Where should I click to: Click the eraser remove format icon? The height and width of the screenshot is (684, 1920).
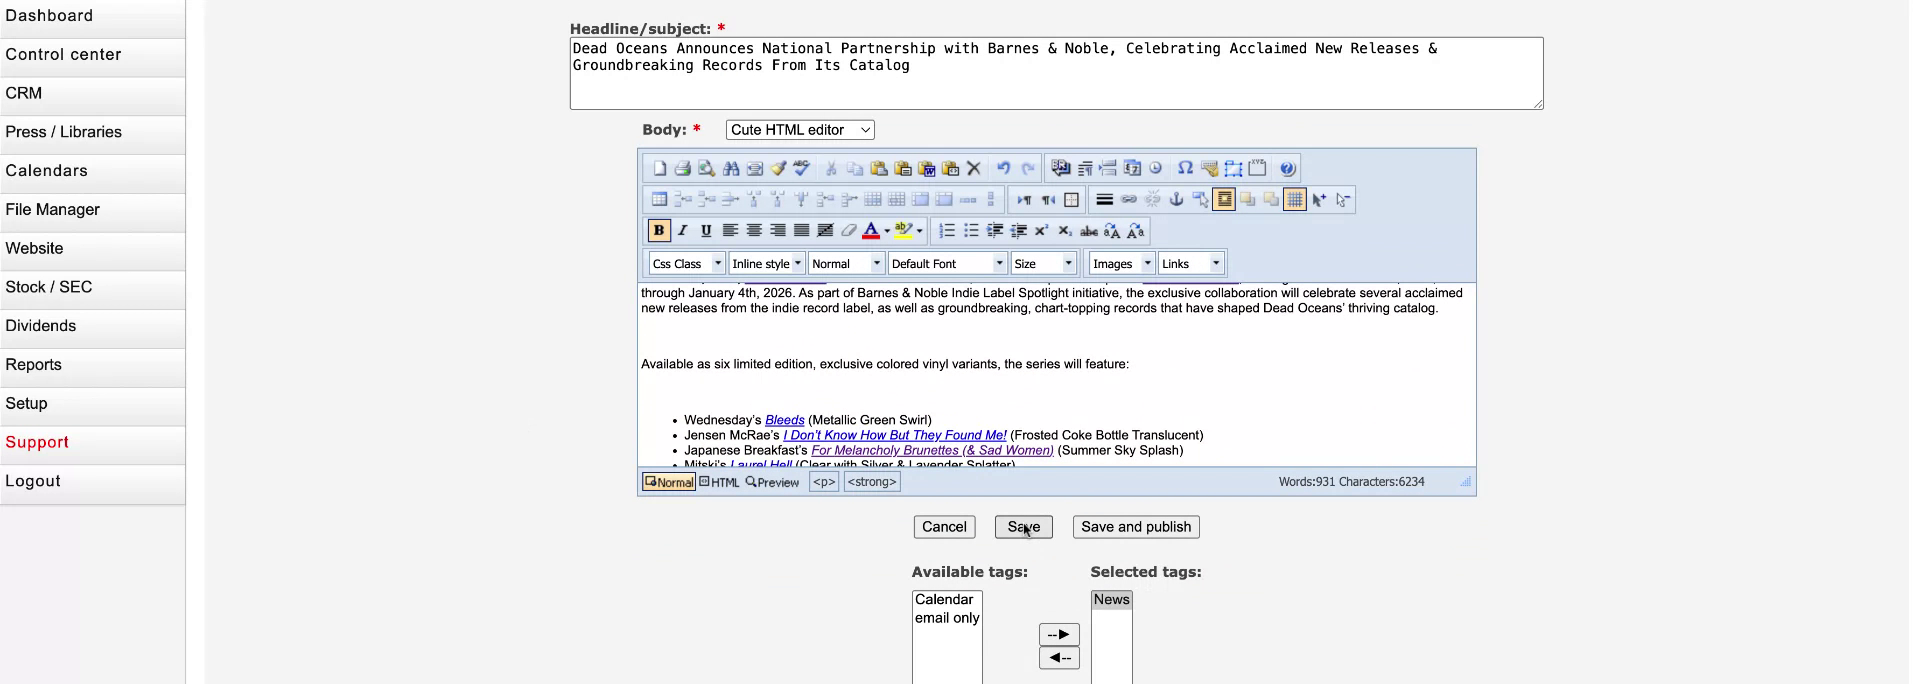[849, 231]
